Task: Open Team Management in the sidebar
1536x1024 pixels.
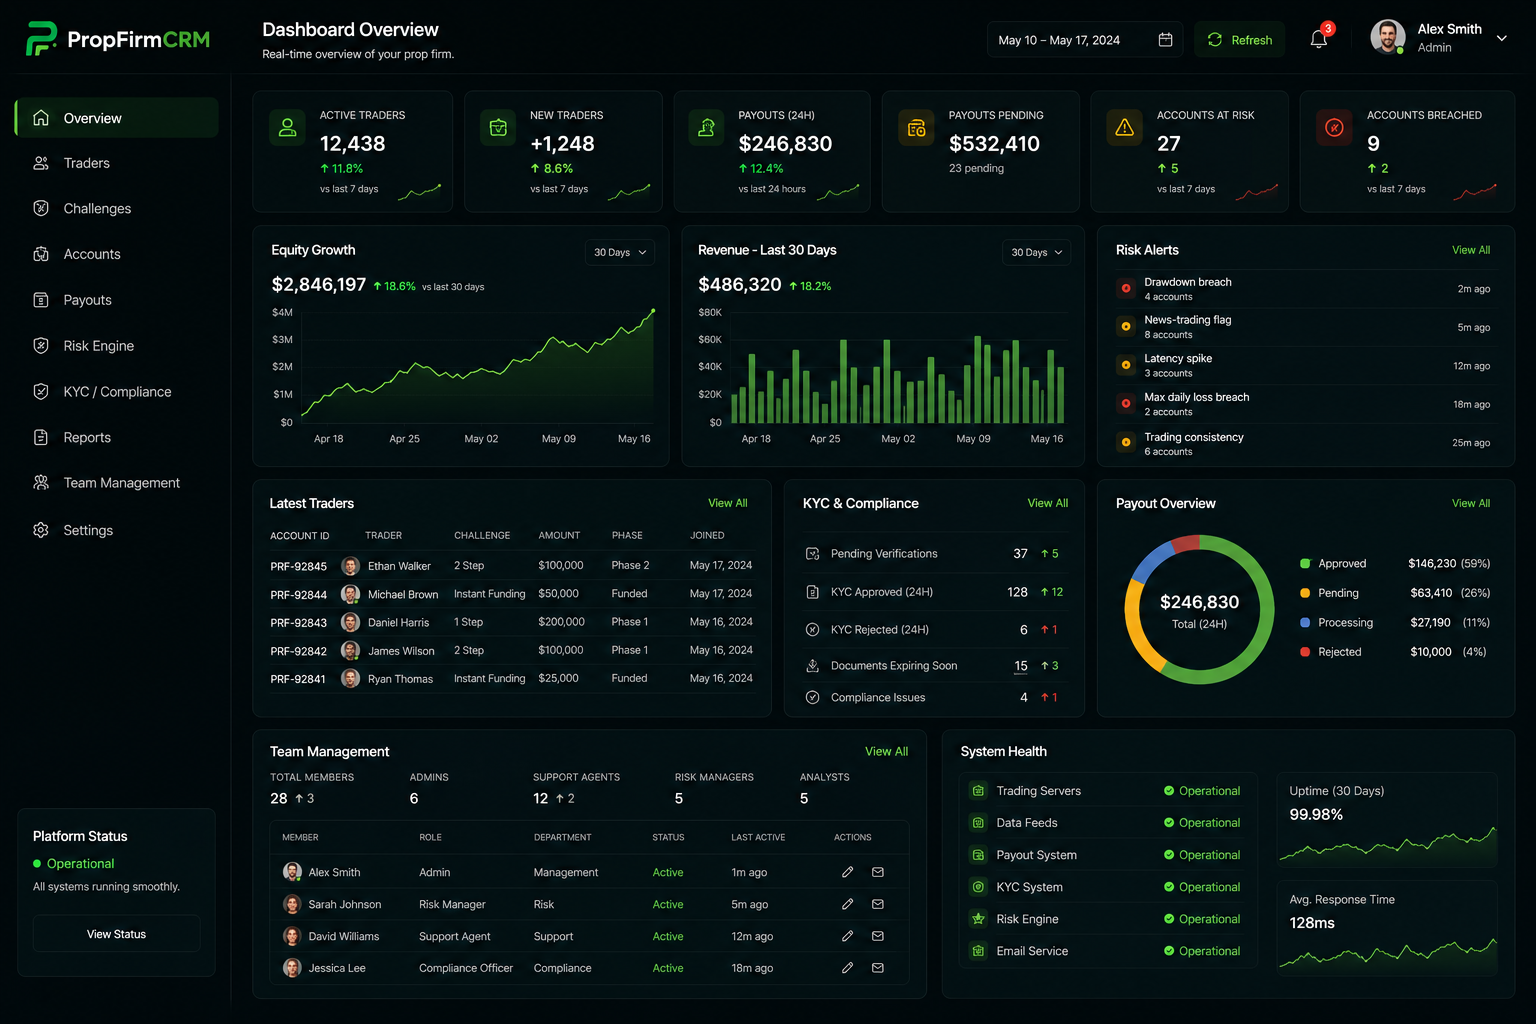Action: pyautogui.click(x=116, y=483)
